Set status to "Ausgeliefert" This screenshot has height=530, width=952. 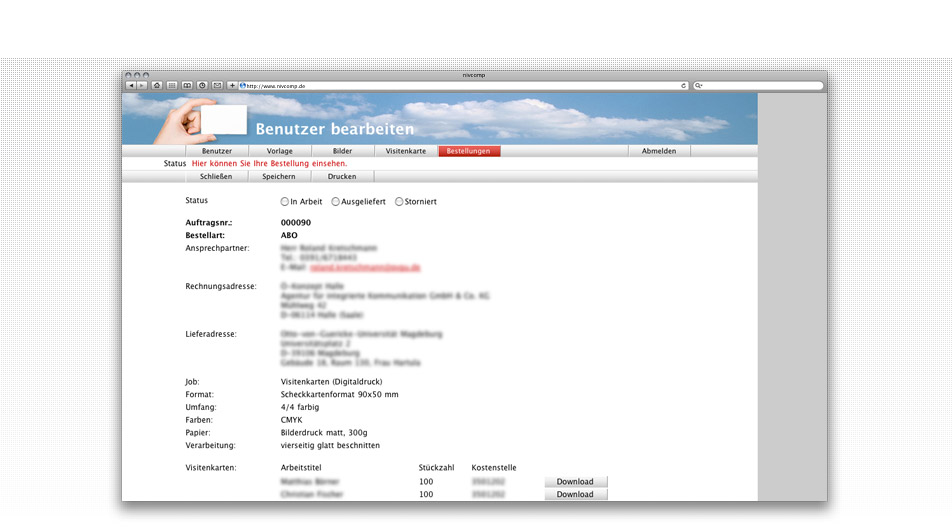tap(336, 202)
